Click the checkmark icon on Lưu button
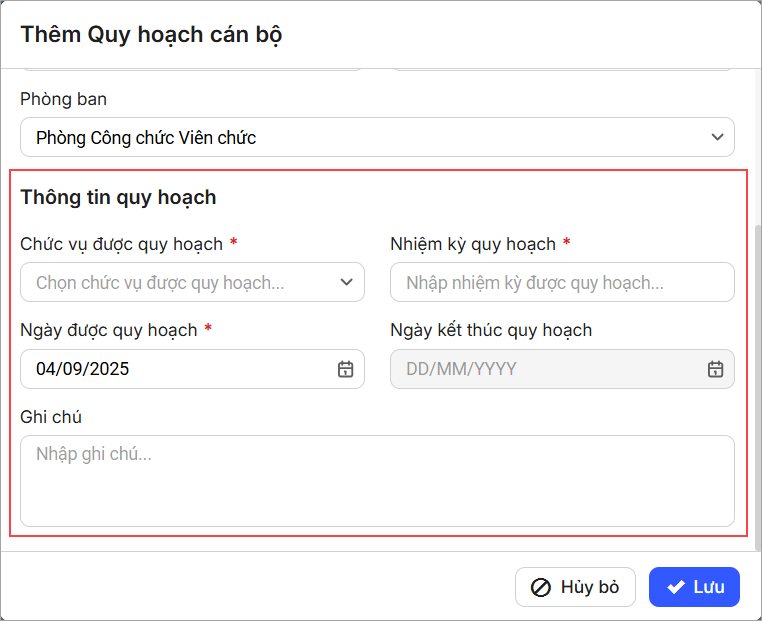This screenshot has height=621, width=762. 676,588
